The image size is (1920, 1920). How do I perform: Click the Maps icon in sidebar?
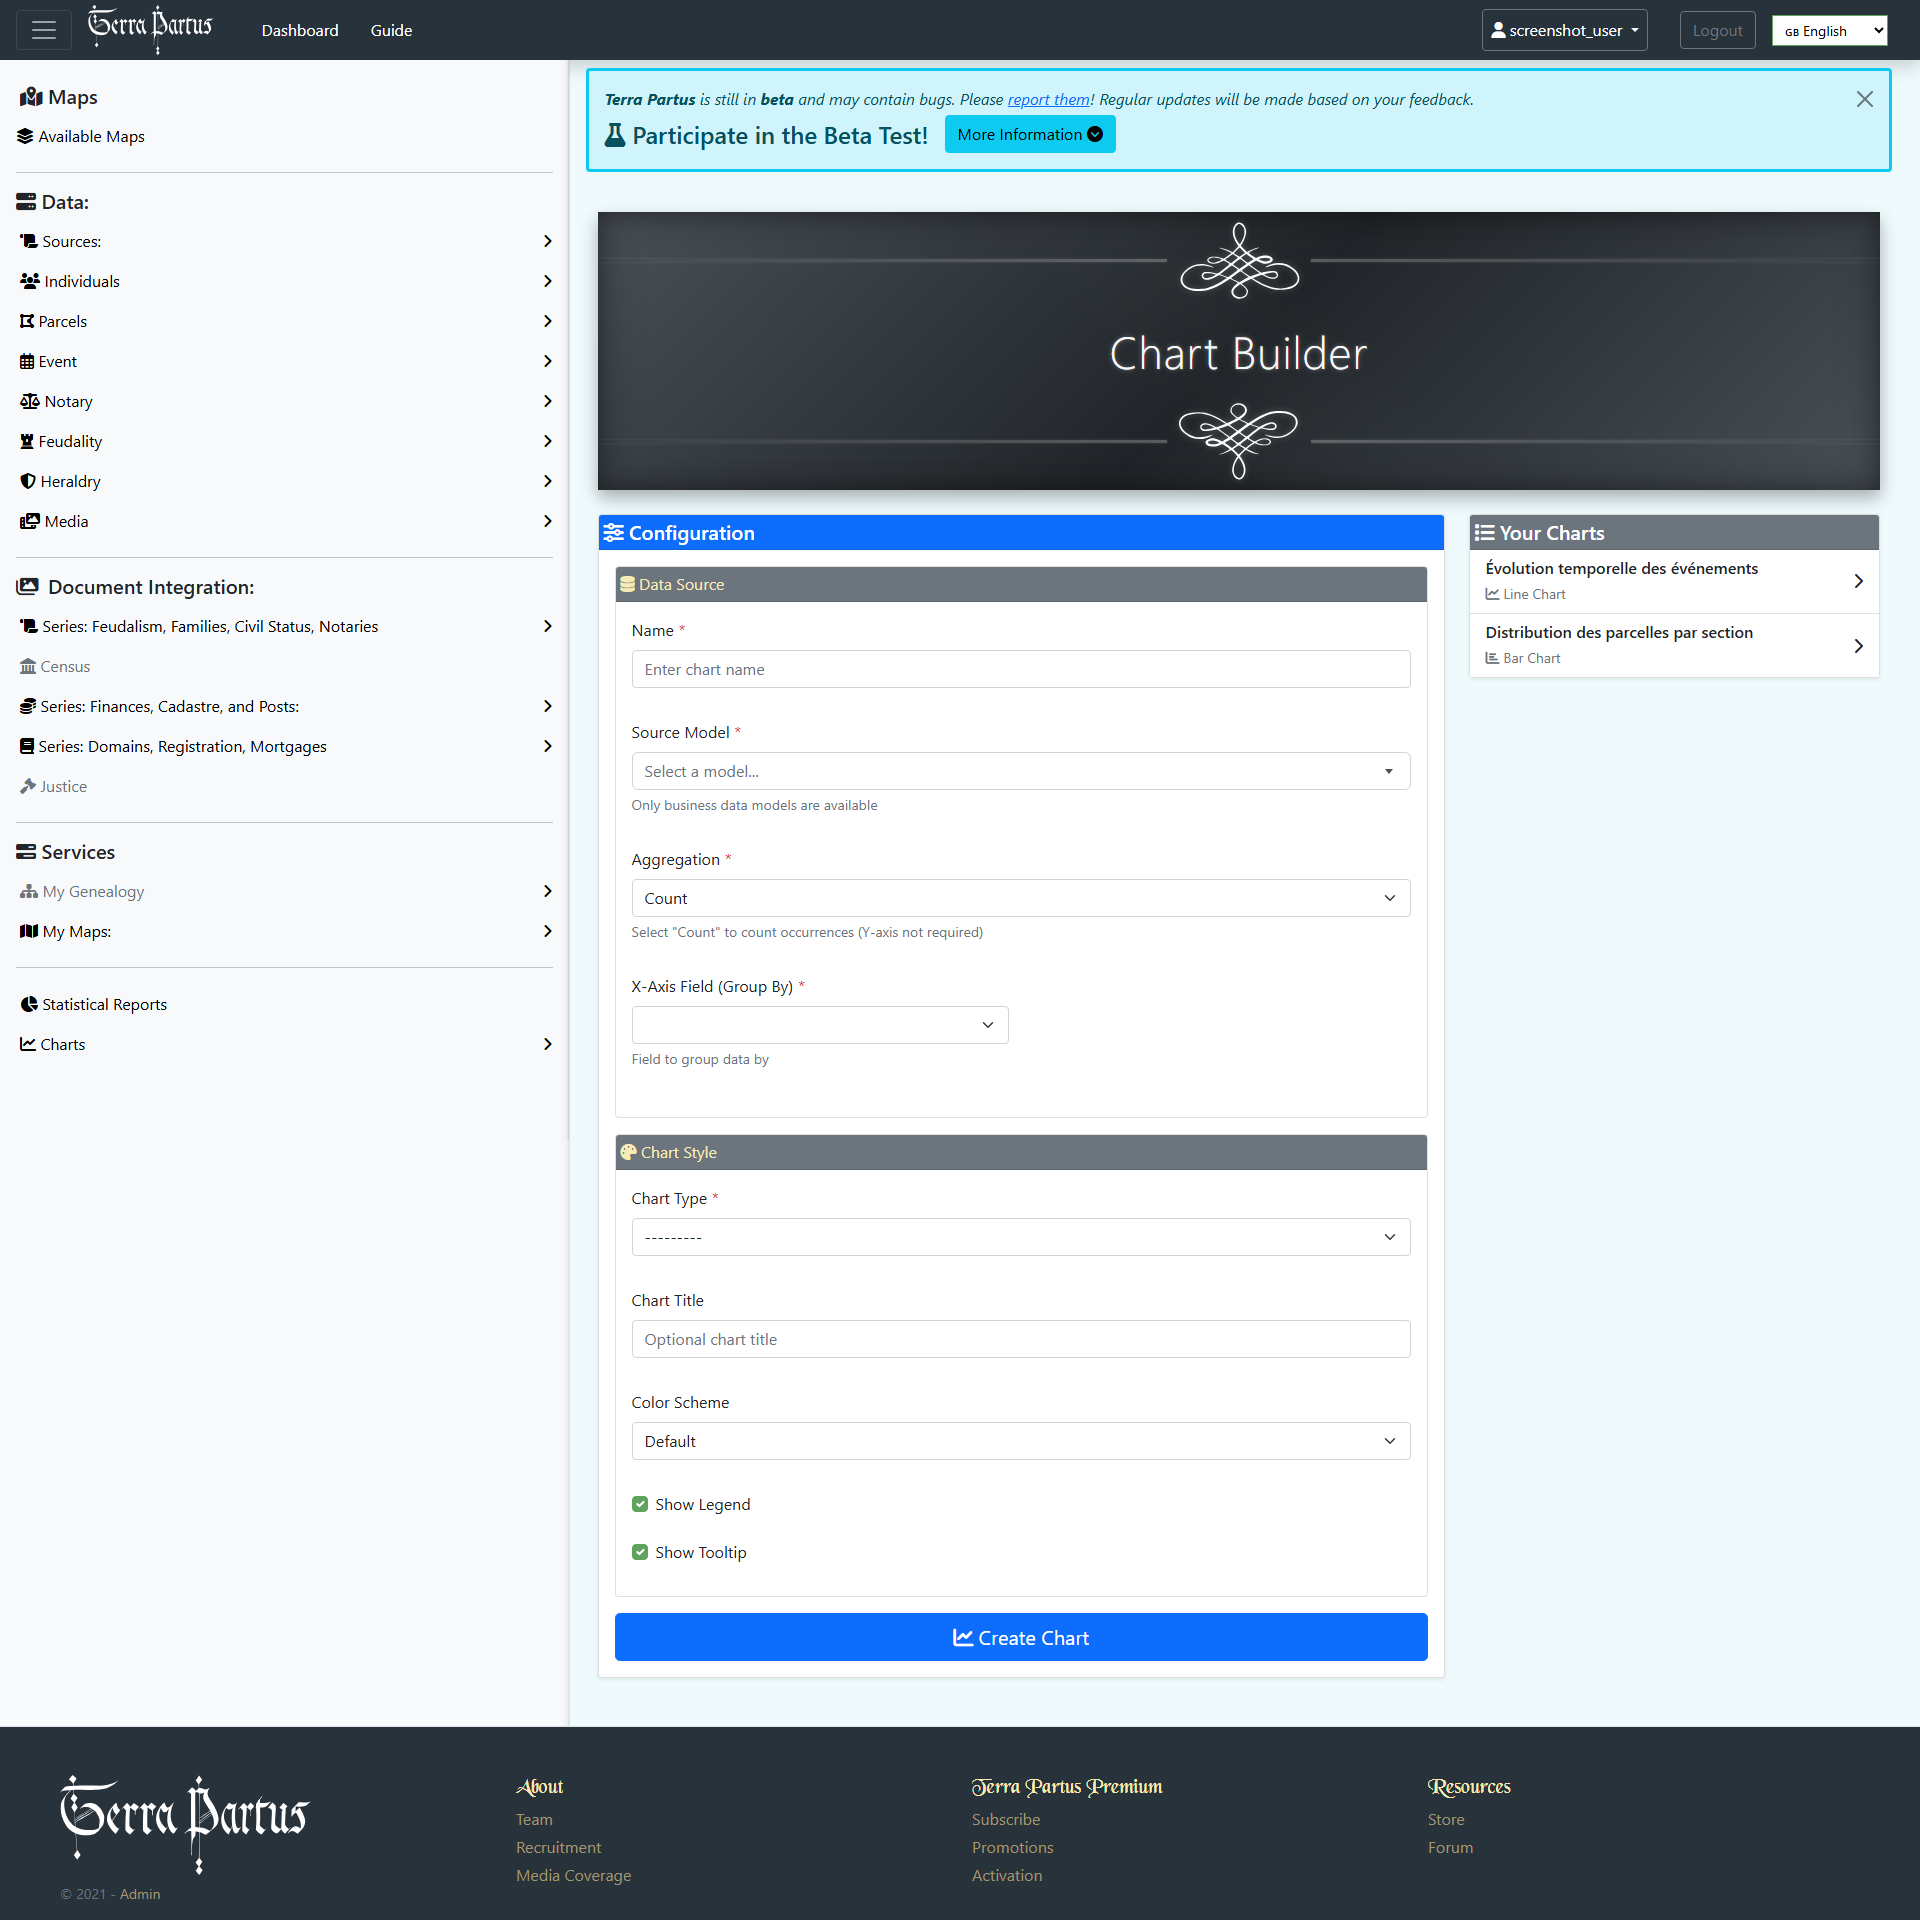tap(30, 97)
